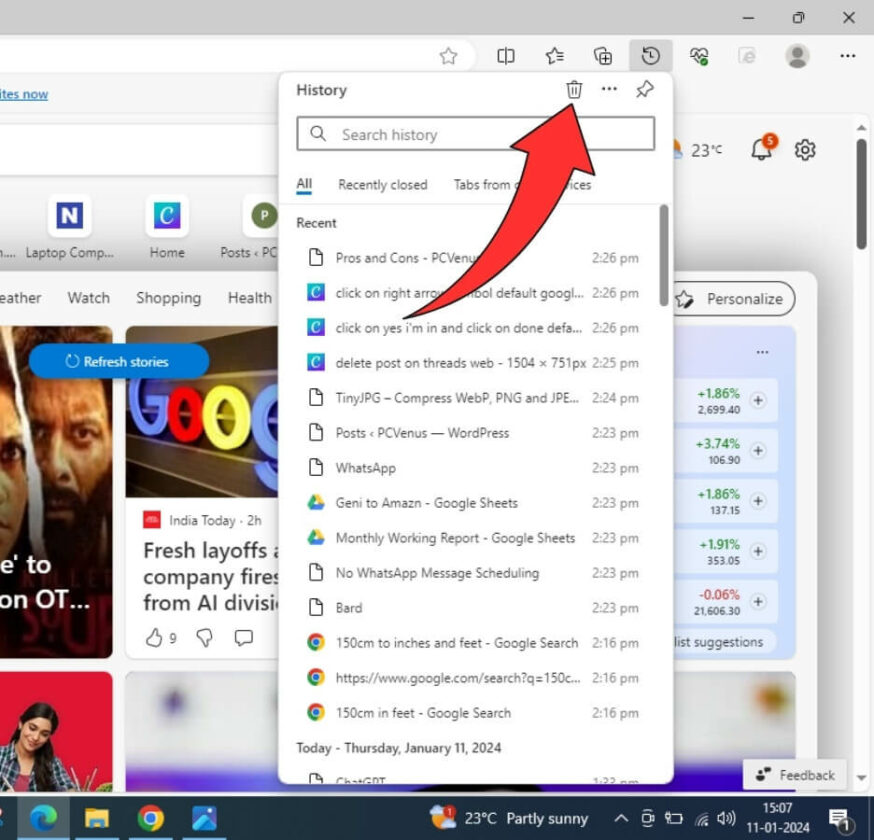Open more options menu in History panel
Screen dimensions: 874x840
pyautogui.click(x=609, y=89)
